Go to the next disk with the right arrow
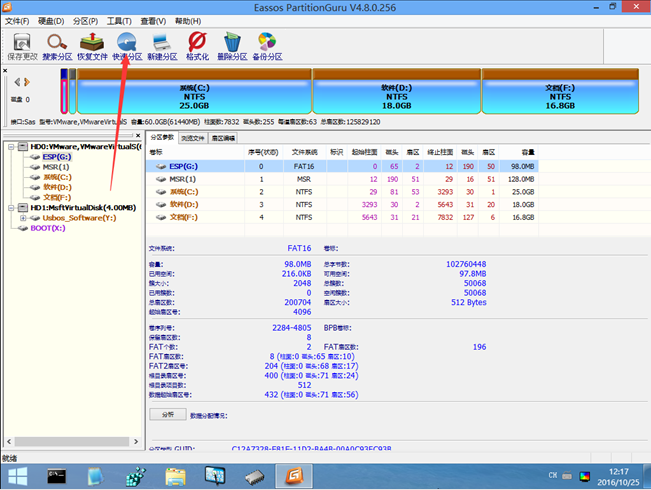The image size is (651, 490). tap(27, 82)
